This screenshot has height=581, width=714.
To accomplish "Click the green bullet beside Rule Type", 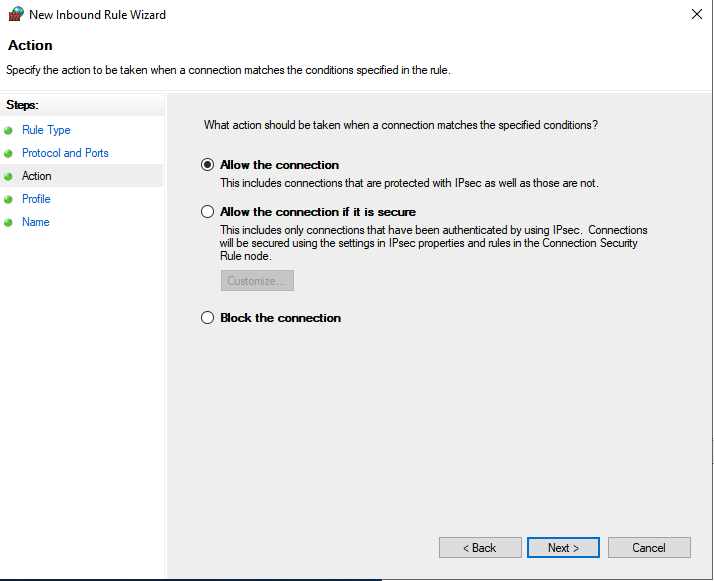I will 8,131.
